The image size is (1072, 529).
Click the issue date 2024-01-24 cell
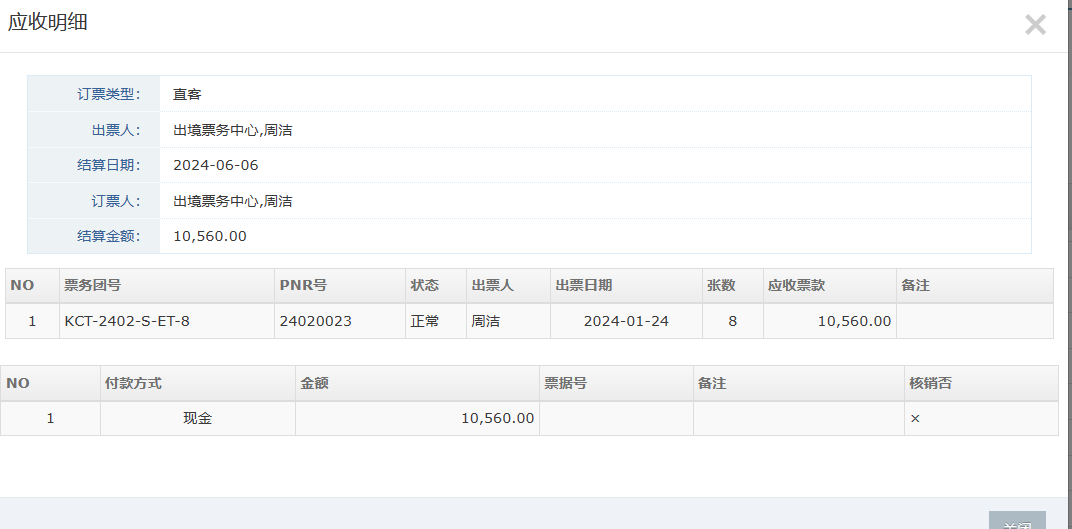coord(626,321)
